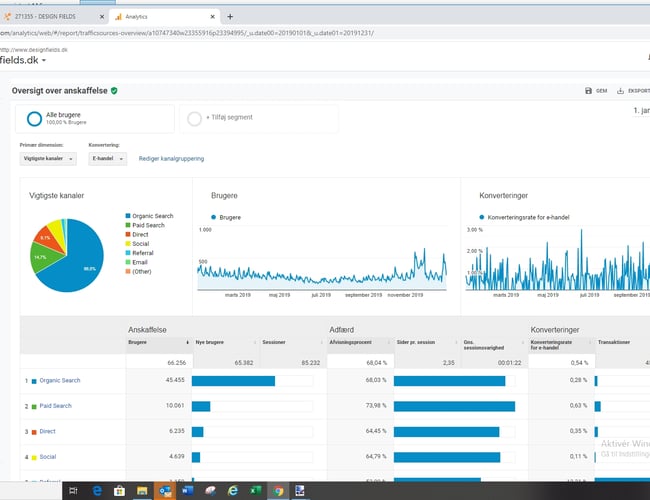
Task: Add a segment via Tilføj segment
Action: pos(226,119)
